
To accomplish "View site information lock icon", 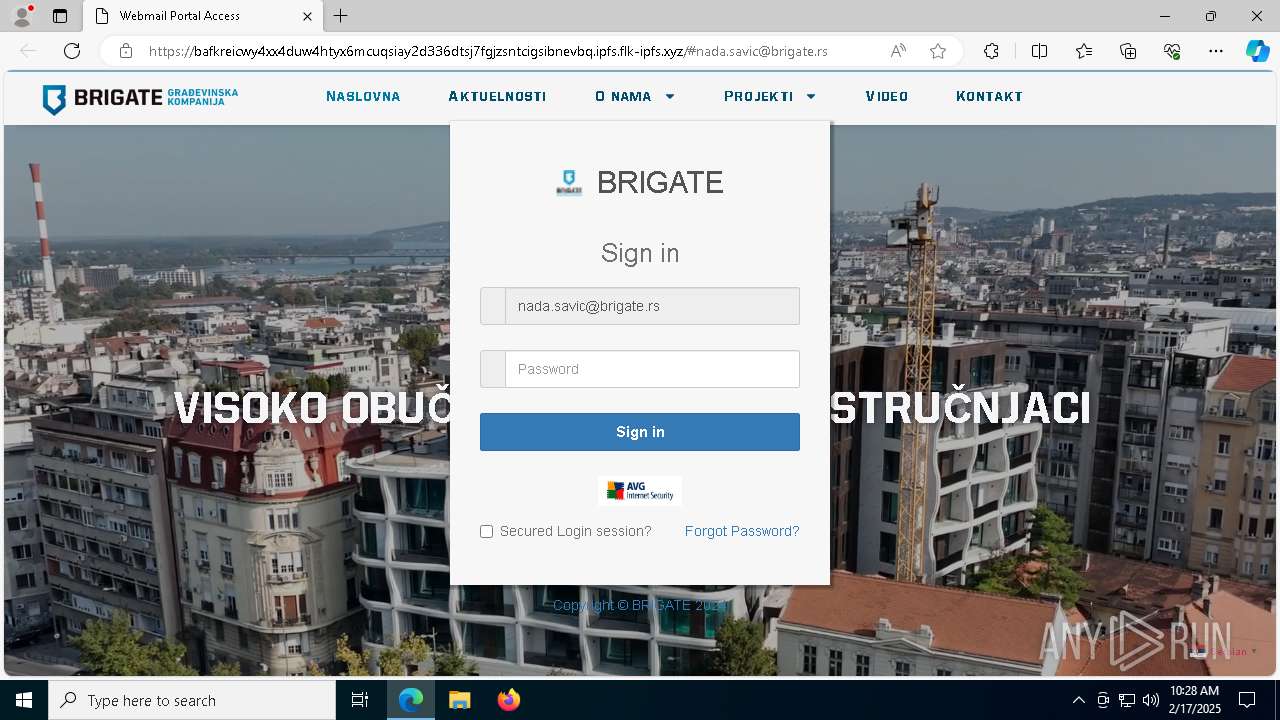I will pos(126,51).
